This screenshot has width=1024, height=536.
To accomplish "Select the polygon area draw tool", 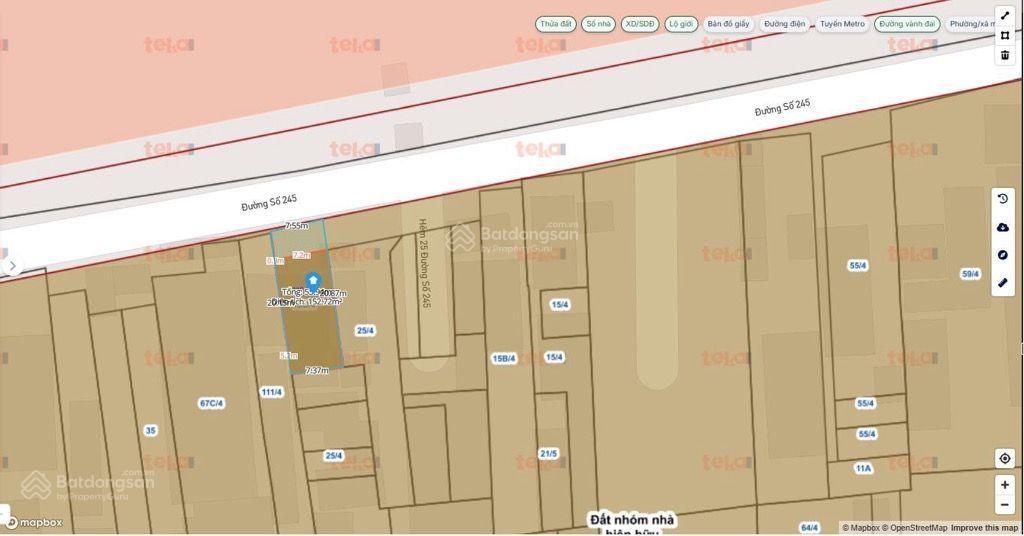I will tap(1004, 35).
